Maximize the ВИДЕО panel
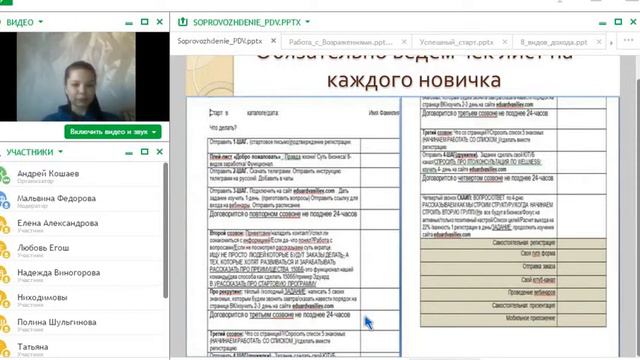 tap(144, 22)
